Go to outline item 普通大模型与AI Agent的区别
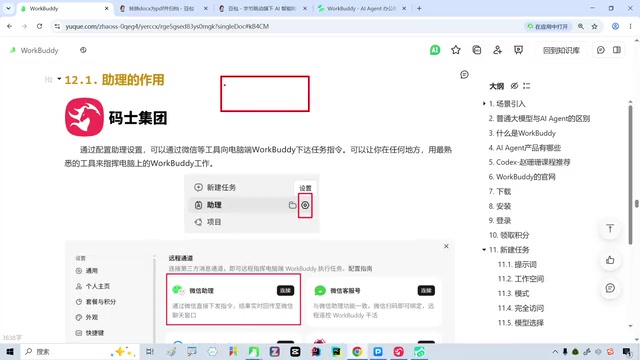The height and width of the screenshot is (360, 640). click(539, 118)
